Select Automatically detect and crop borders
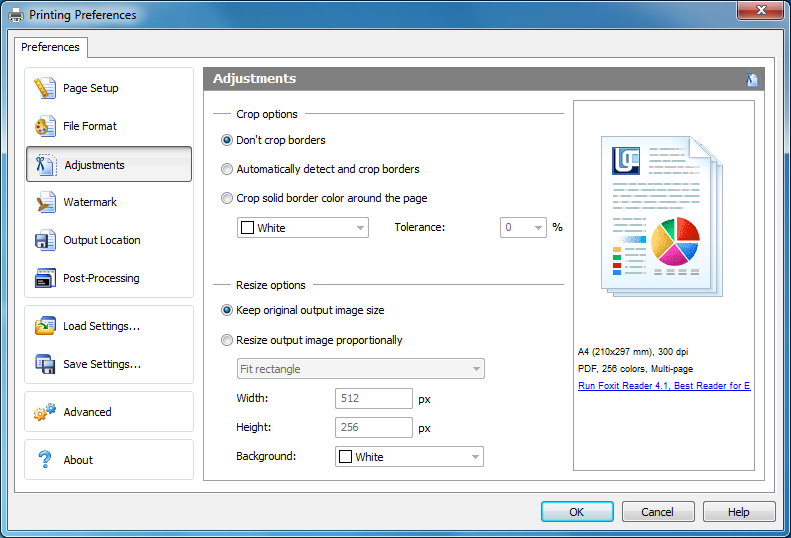The width and height of the screenshot is (791, 538). [x=227, y=169]
